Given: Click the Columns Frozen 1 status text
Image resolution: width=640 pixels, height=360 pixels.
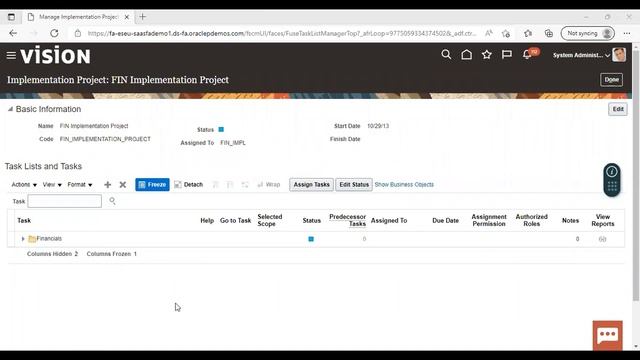Looking at the screenshot, I should tap(111, 254).
